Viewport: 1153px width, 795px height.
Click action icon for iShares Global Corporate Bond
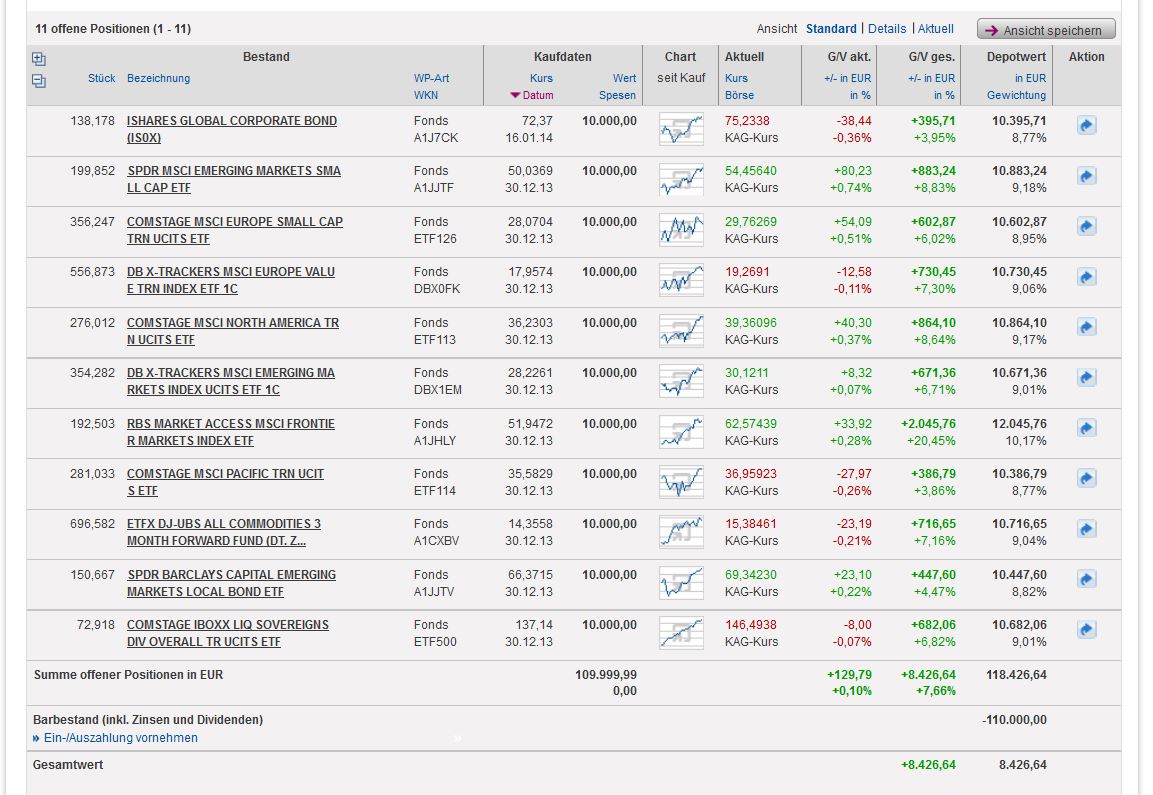(x=1086, y=126)
